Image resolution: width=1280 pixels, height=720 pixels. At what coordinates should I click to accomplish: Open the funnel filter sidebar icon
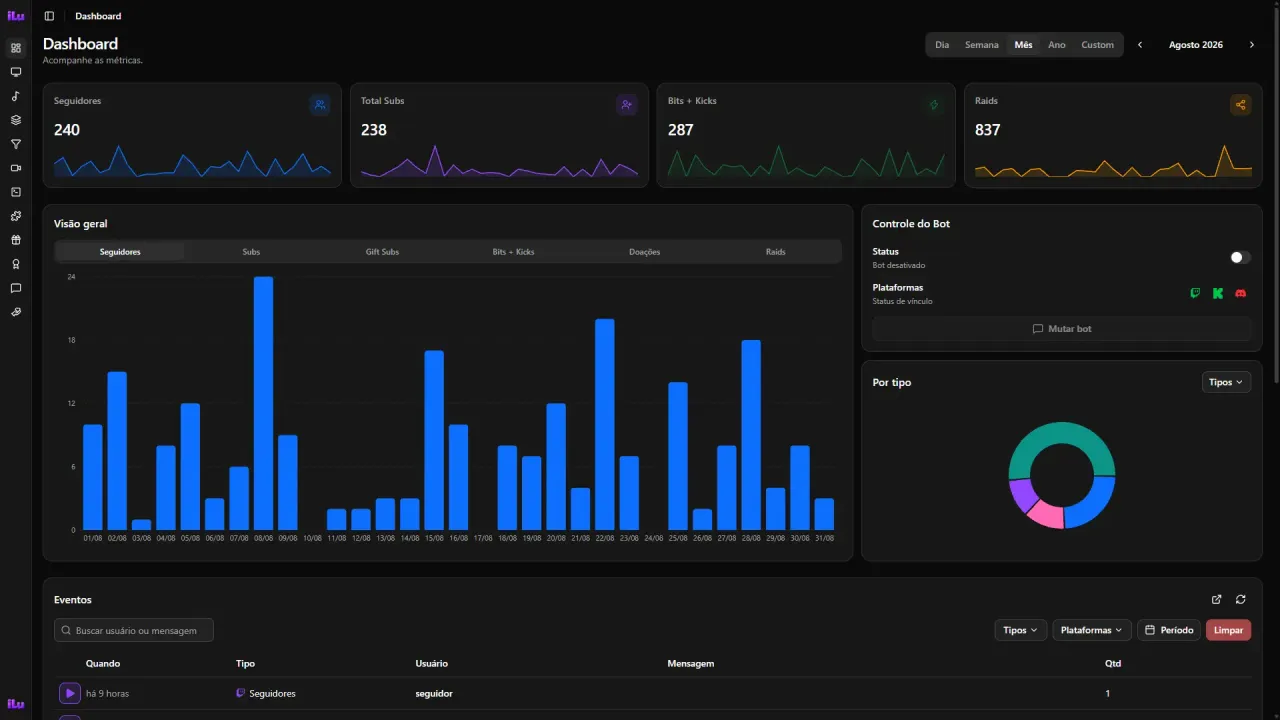pos(15,144)
